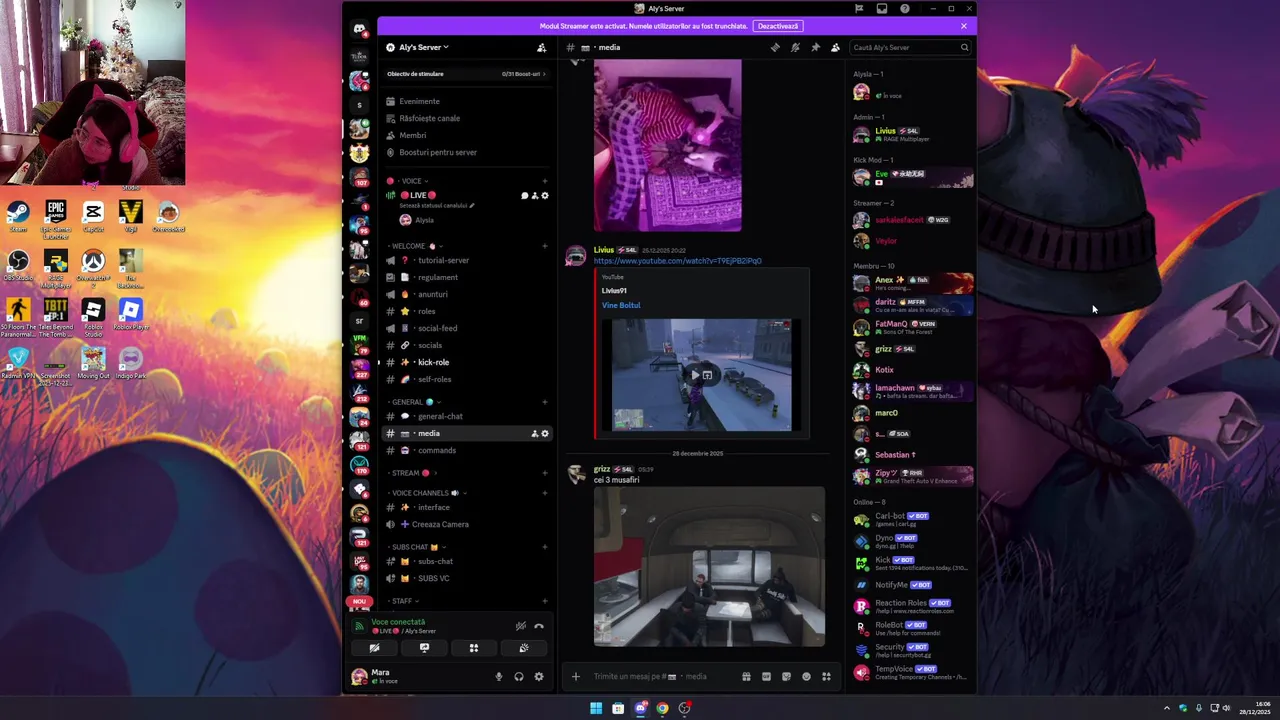Start an activity in voice panel
Screen dimensions: 1280x720
click(474, 648)
